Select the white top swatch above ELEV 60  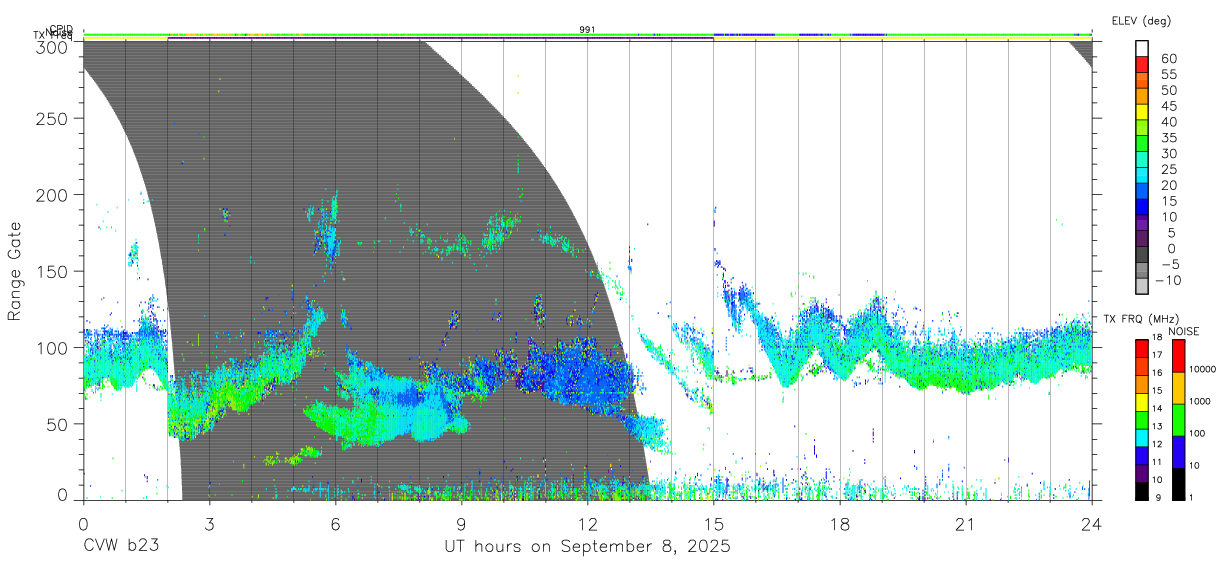1142,48
